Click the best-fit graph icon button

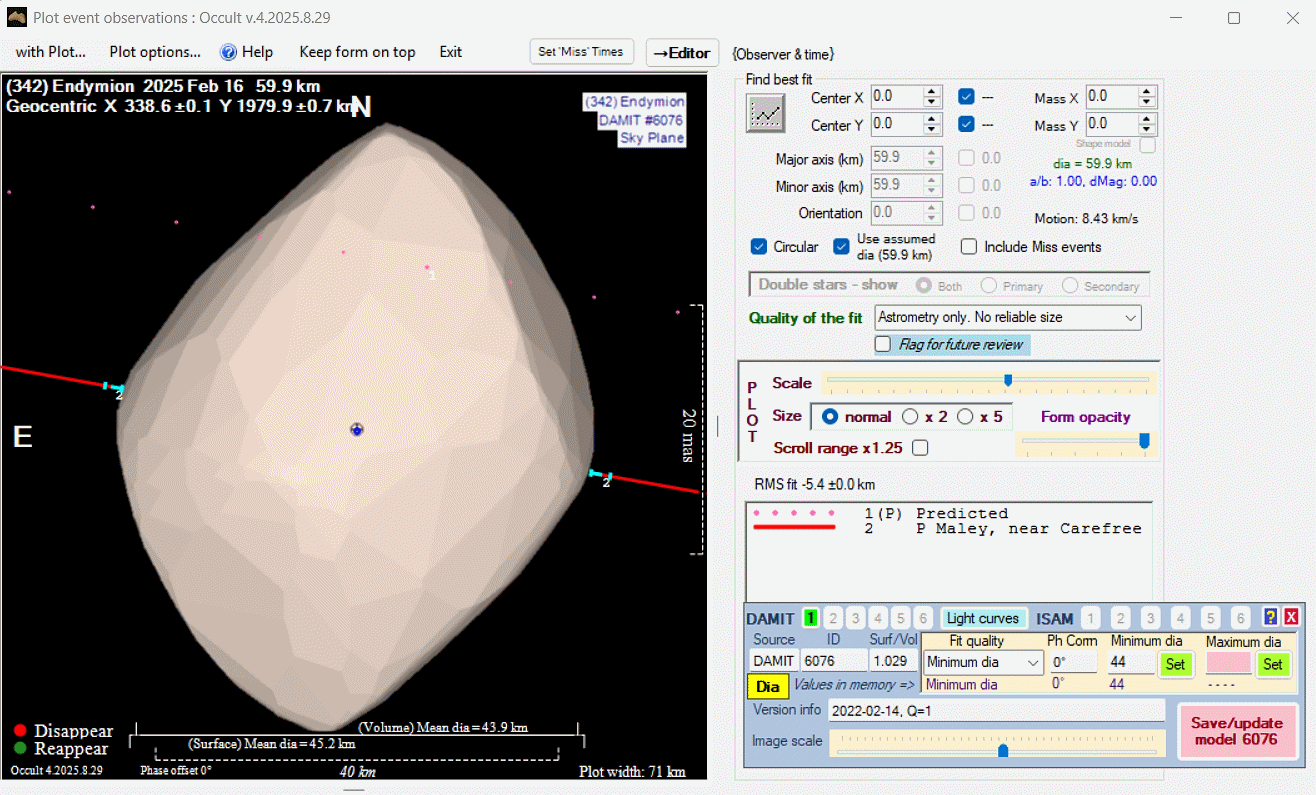pyautogui.click(x=766, y=114)
